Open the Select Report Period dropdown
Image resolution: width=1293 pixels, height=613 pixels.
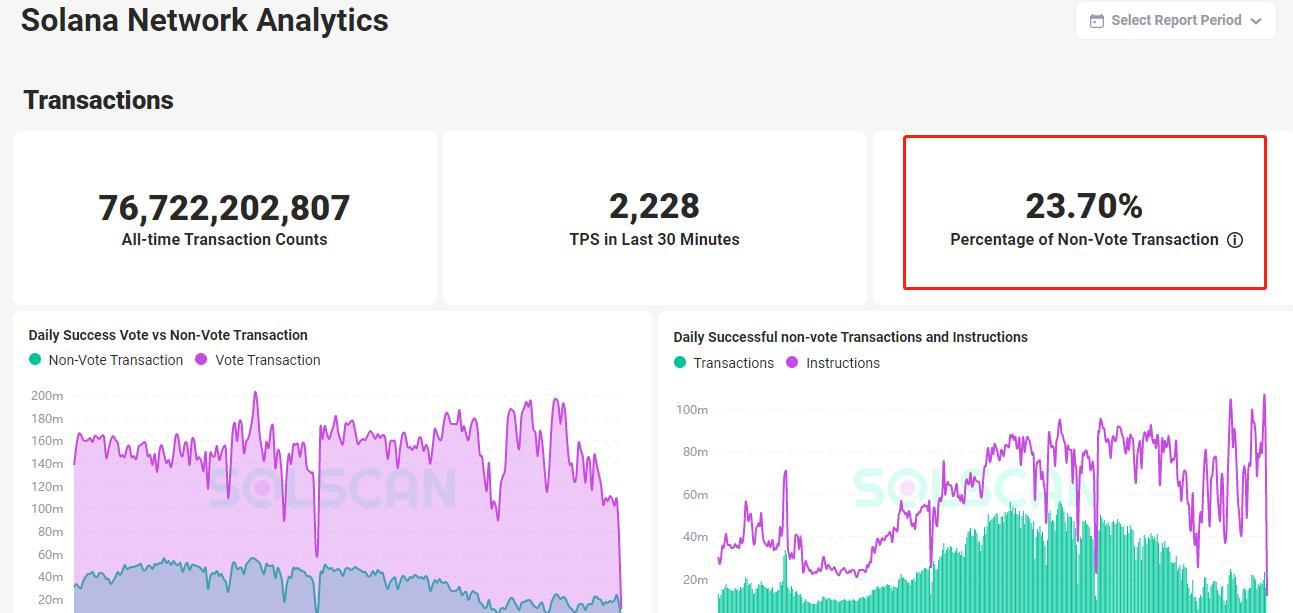(1176, 21)
